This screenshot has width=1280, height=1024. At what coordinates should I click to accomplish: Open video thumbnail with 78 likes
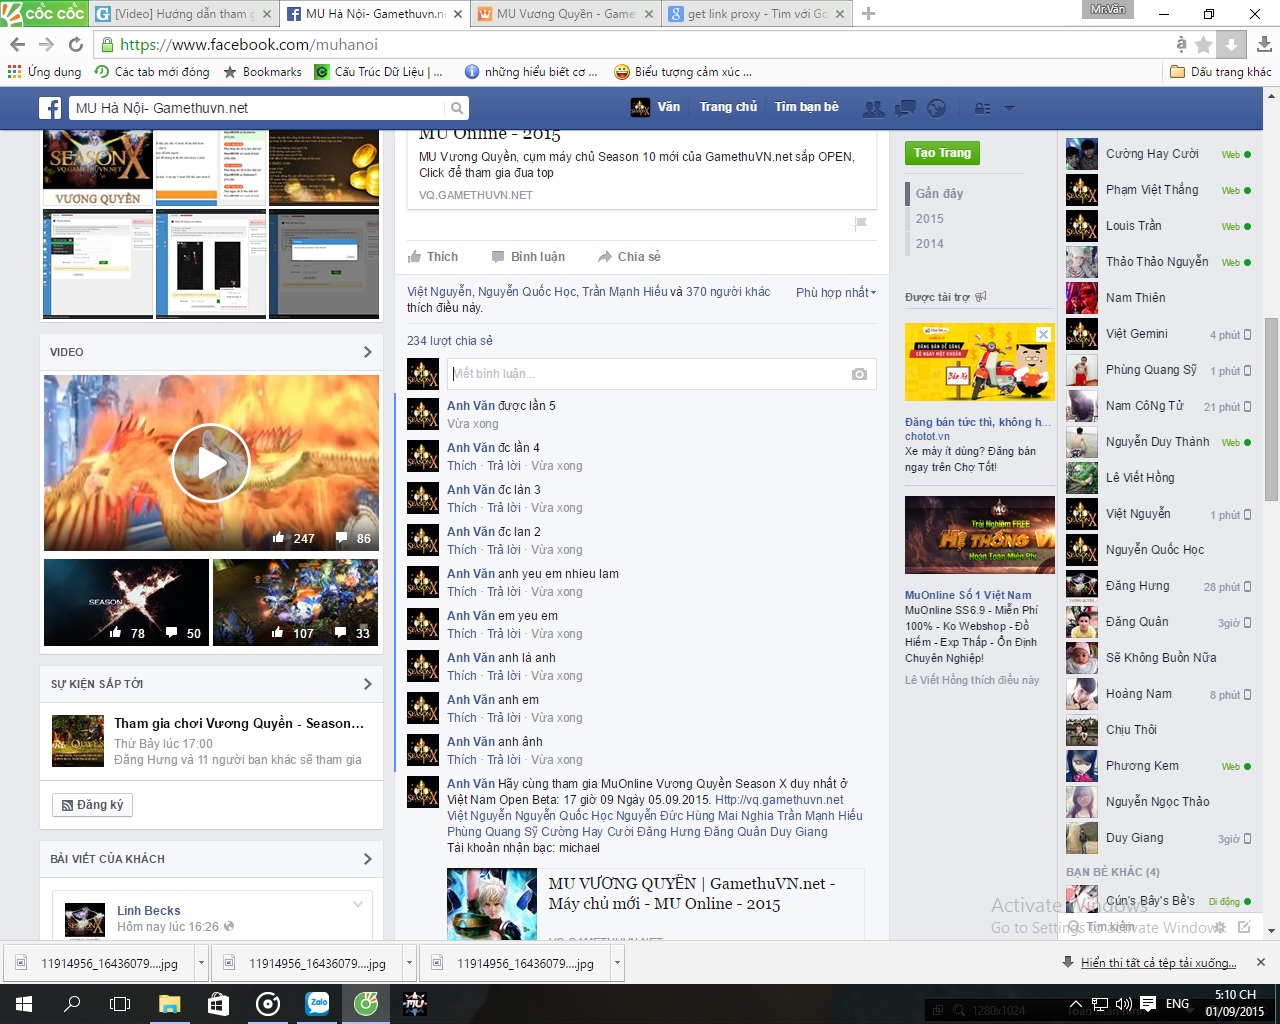(126, 602)
